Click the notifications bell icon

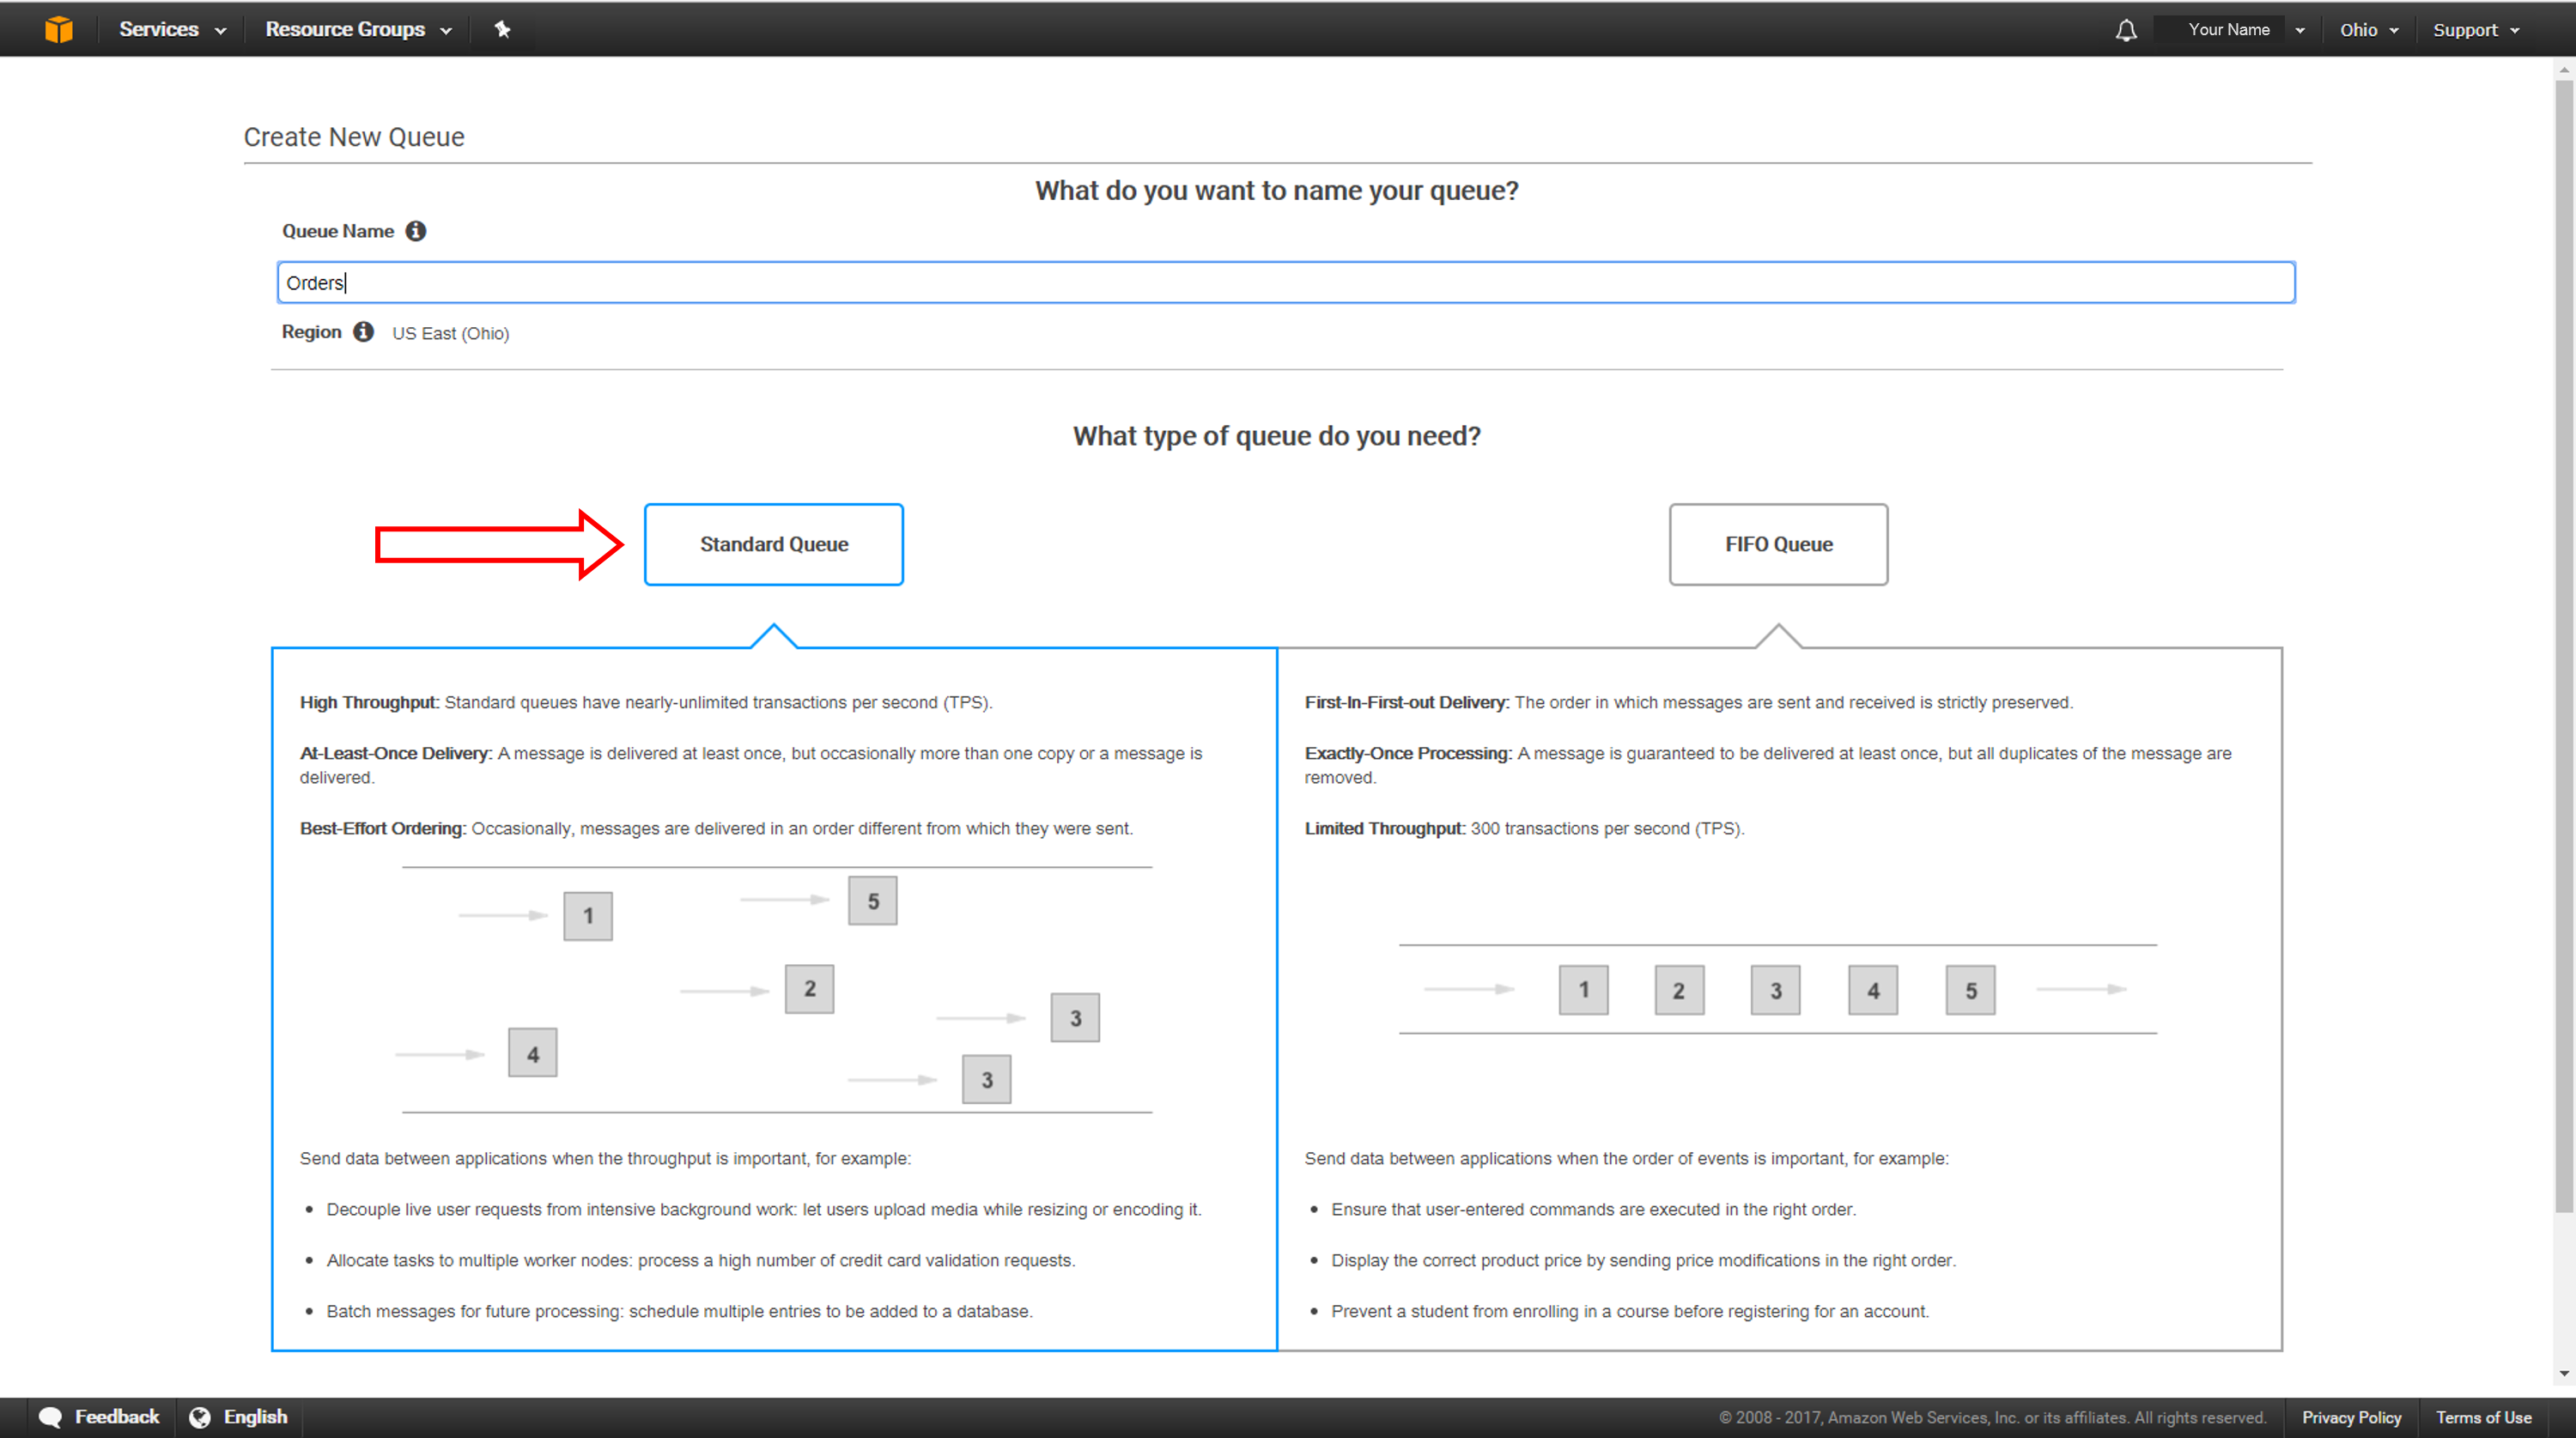[2123, 30]
